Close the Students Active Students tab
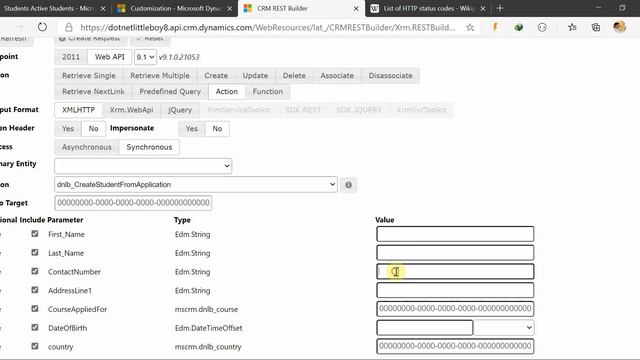 (103, 8)
